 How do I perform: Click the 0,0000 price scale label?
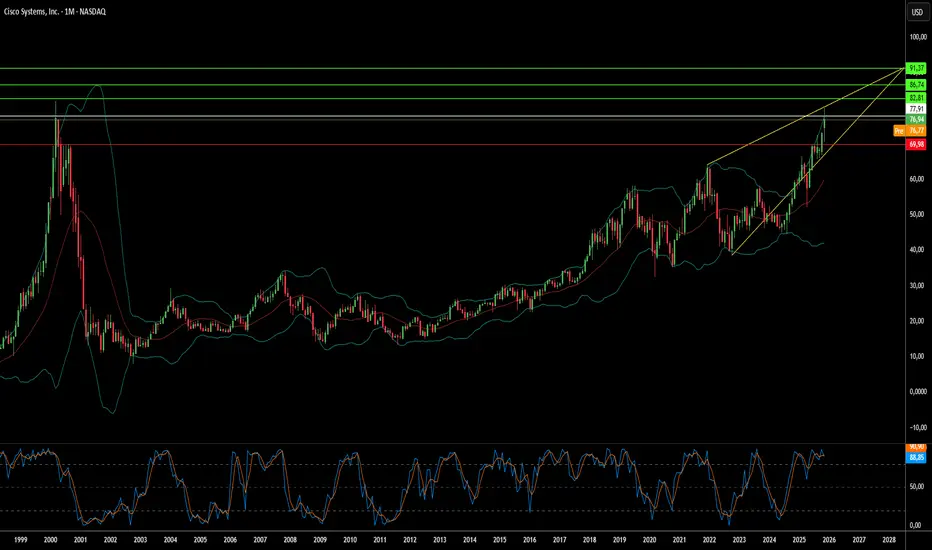pyautogui.click(x=916, y=392)
